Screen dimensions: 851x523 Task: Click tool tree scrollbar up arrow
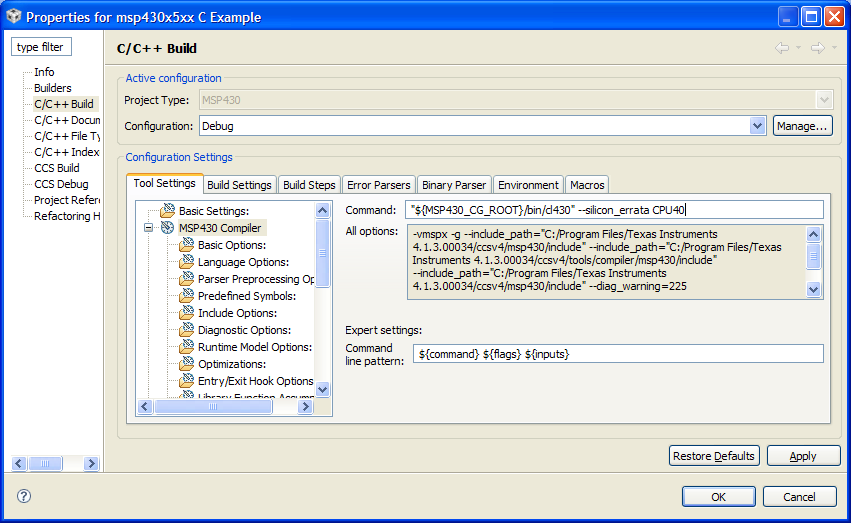pos(322,211)
